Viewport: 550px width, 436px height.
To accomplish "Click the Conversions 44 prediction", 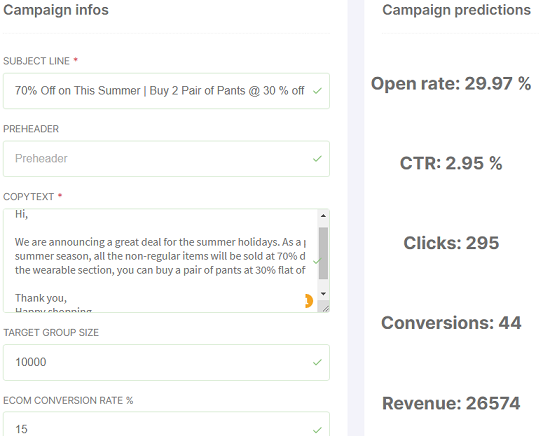I will tap(451, 323).
